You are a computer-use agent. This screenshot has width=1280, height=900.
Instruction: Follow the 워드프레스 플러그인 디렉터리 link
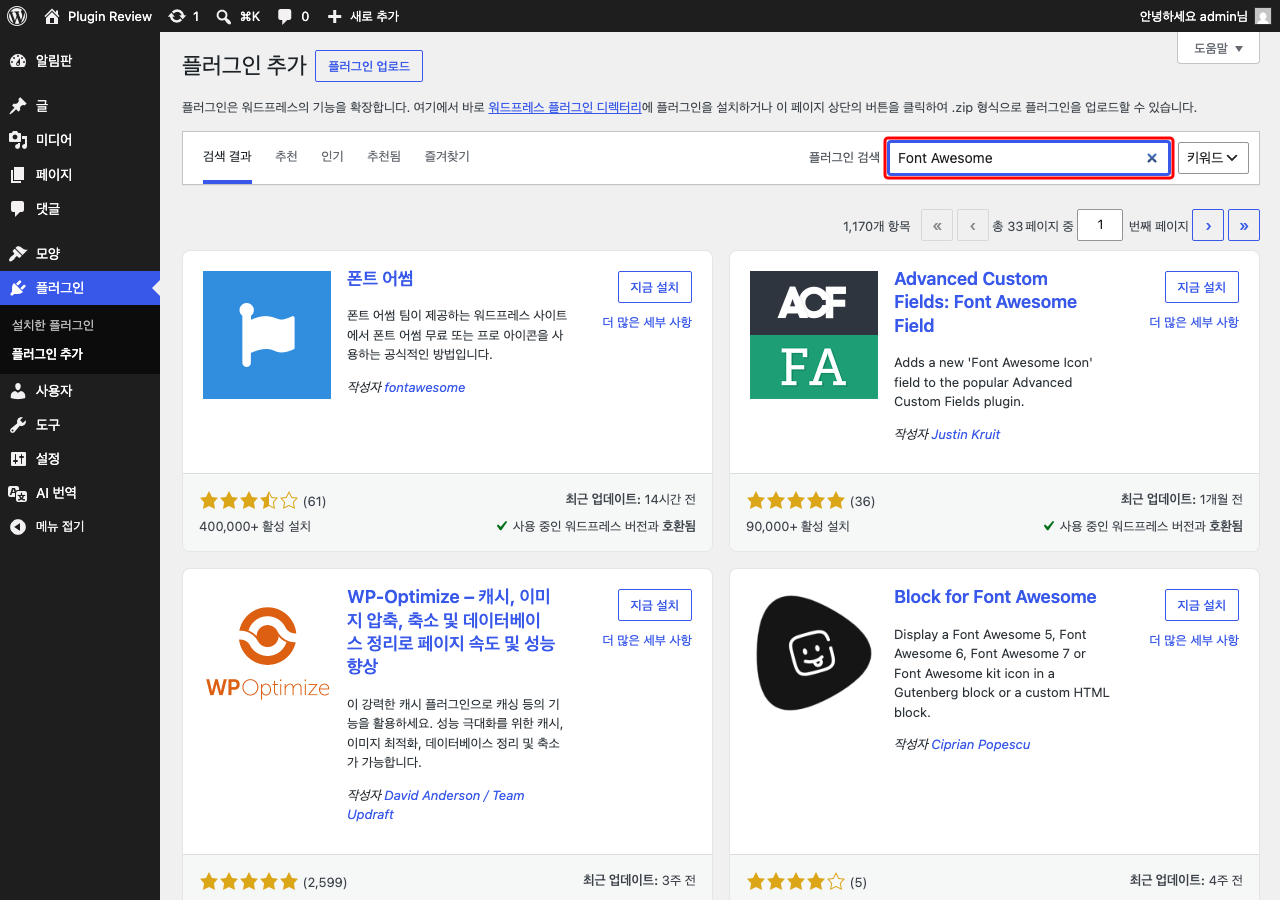click(565, 107)
